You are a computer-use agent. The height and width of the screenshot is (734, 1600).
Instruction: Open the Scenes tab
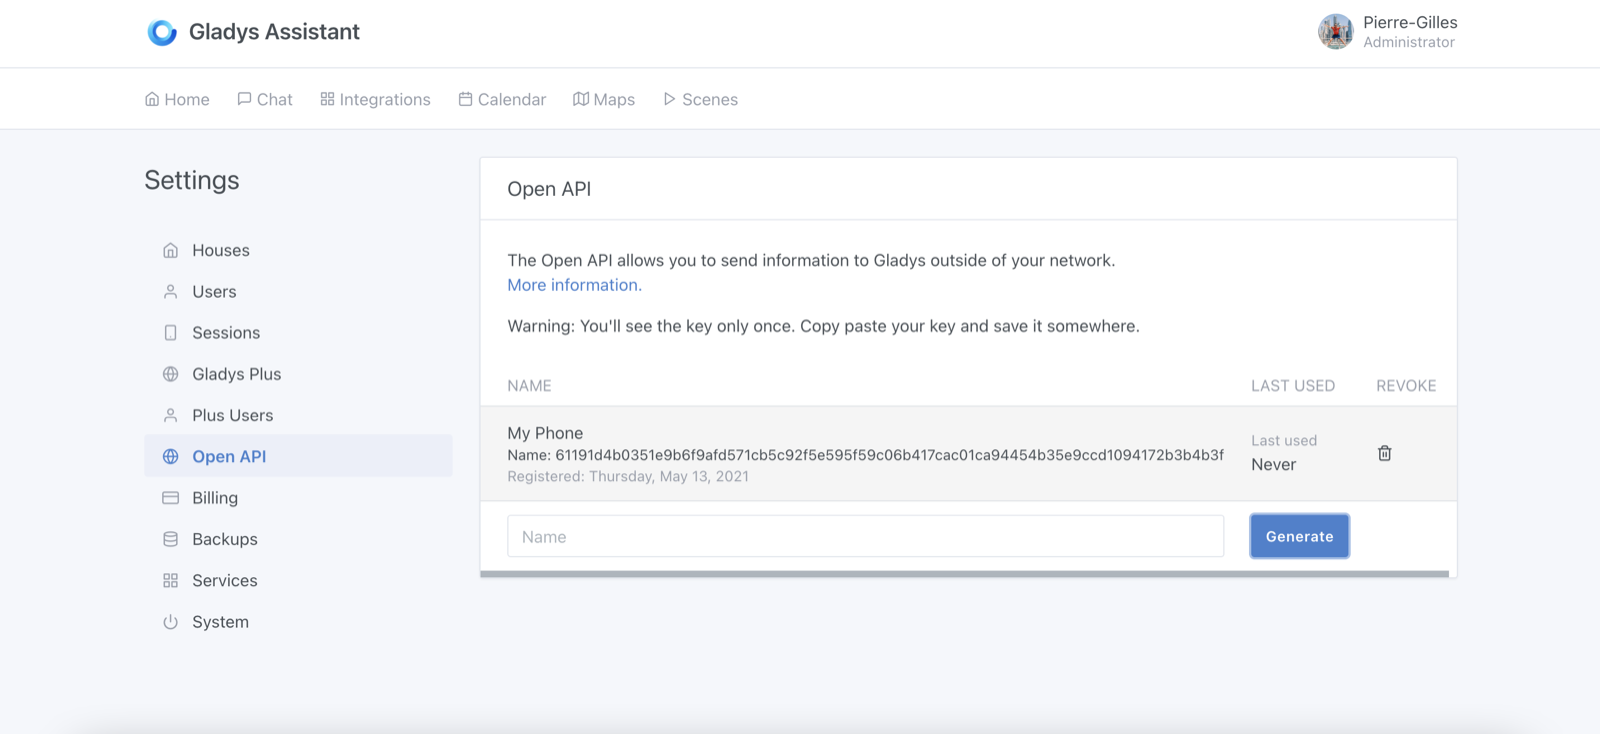point(700,99)
